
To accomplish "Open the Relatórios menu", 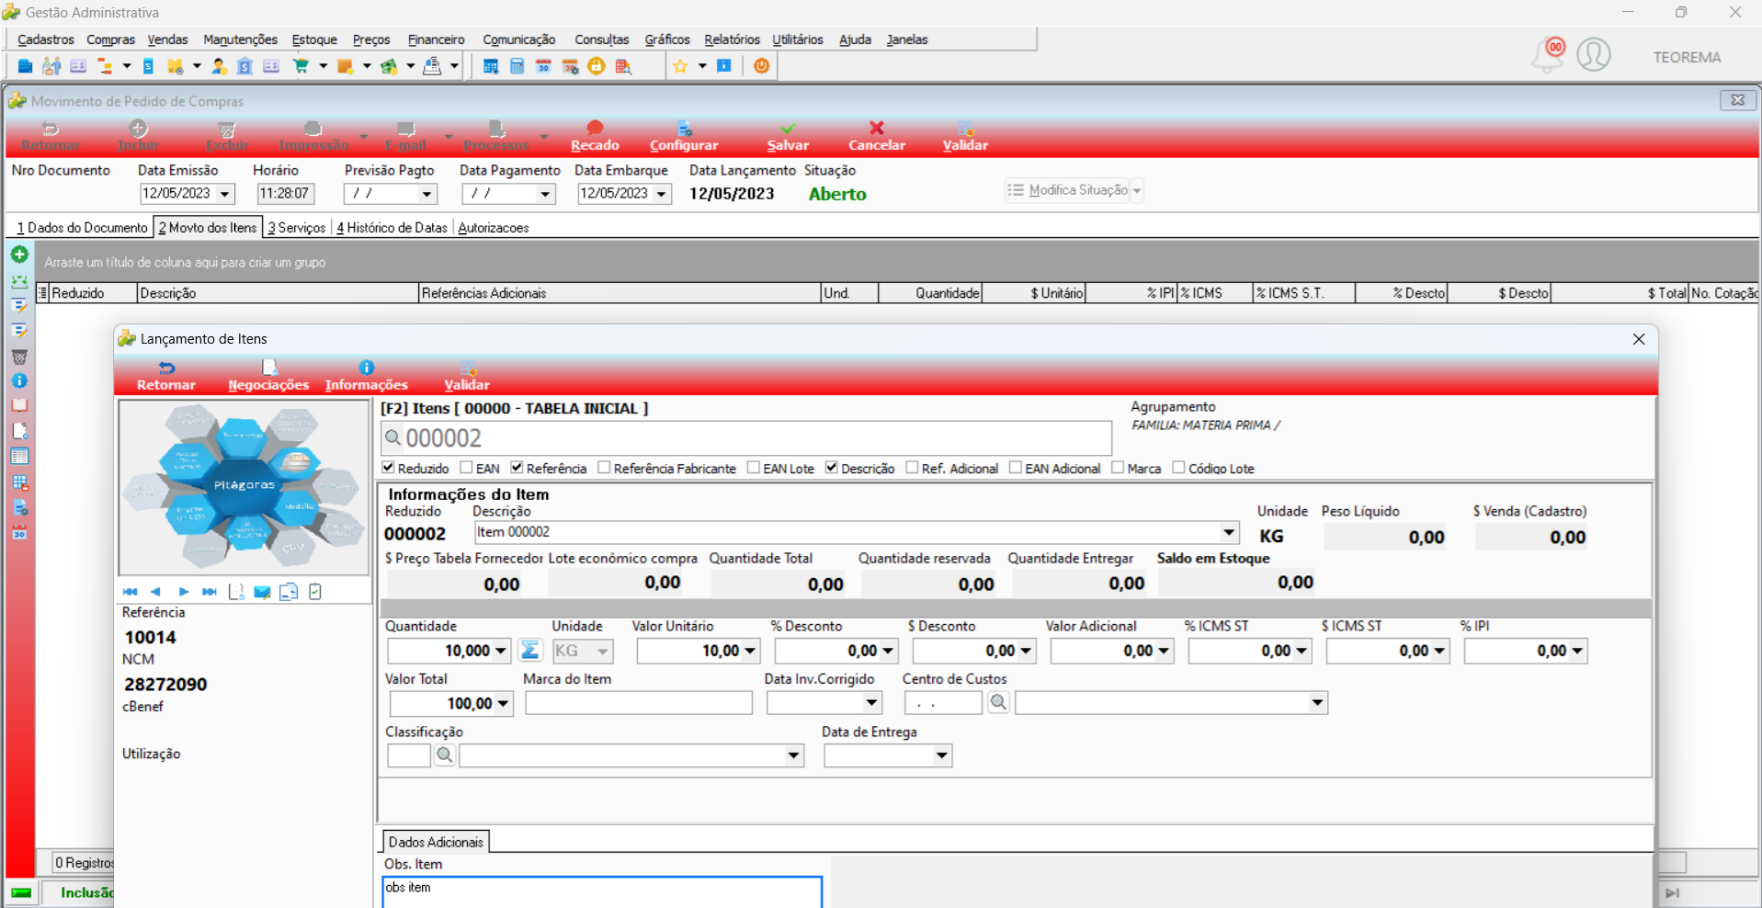I will [732, 40].
